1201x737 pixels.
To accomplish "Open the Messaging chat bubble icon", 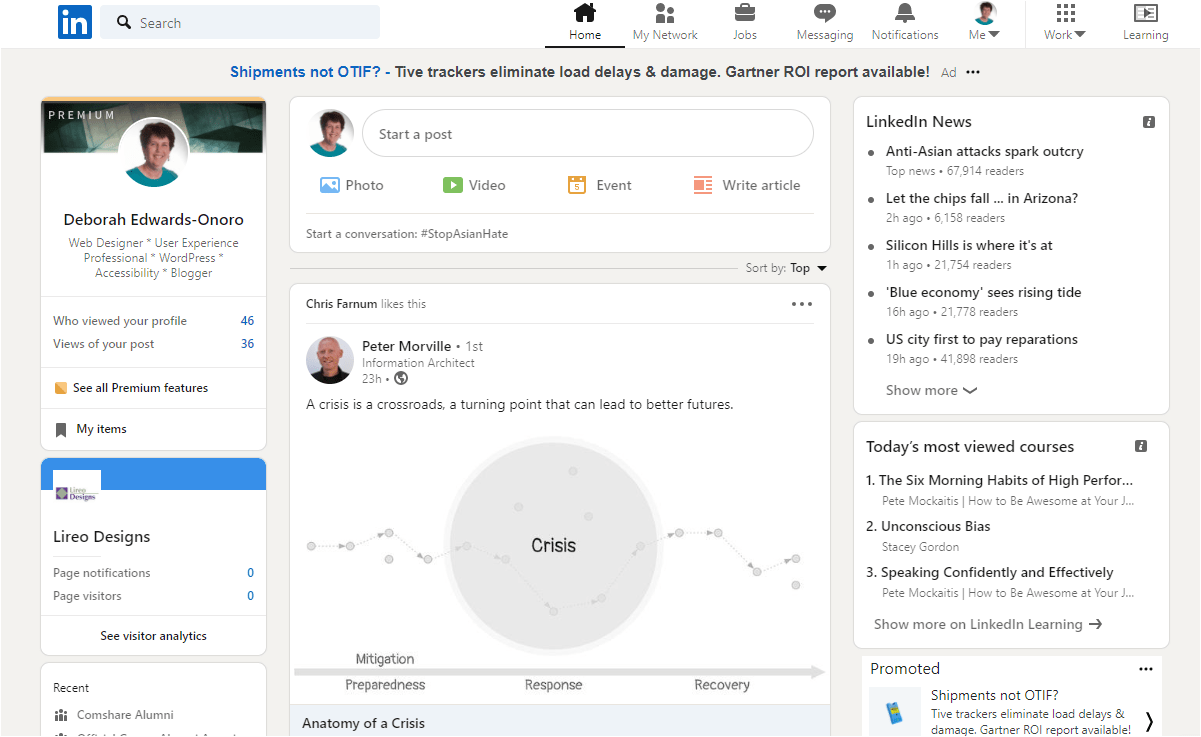I will 825,13.
